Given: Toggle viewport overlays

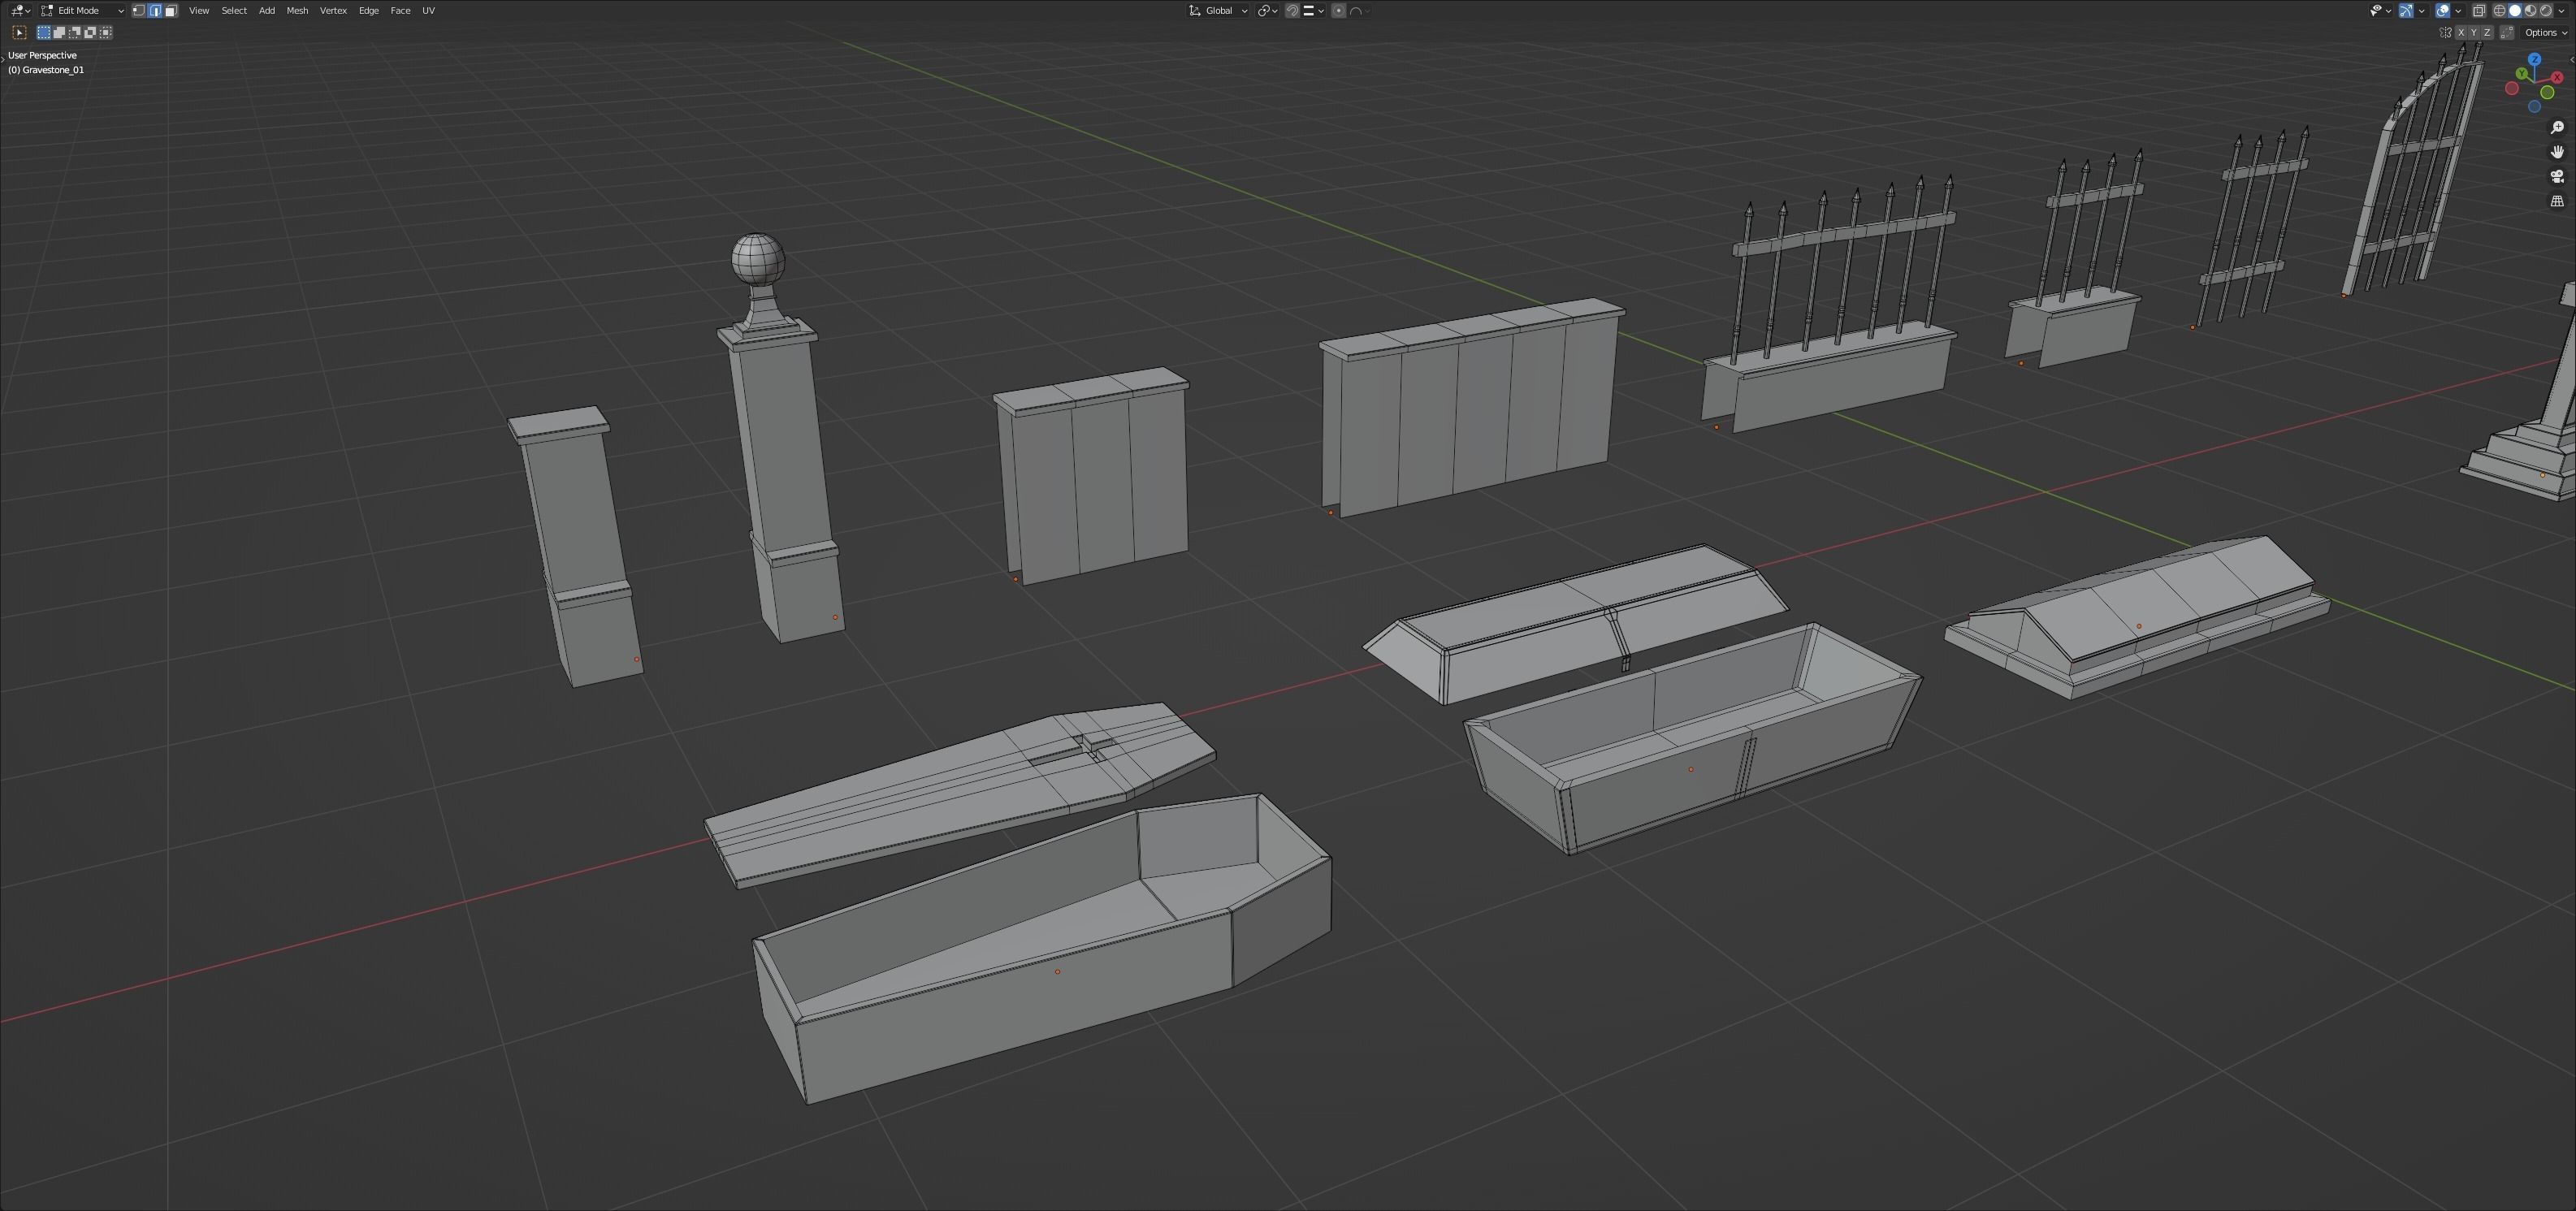Looking at the screenshot, I should pyautogui.click(x=2443, y=11).
